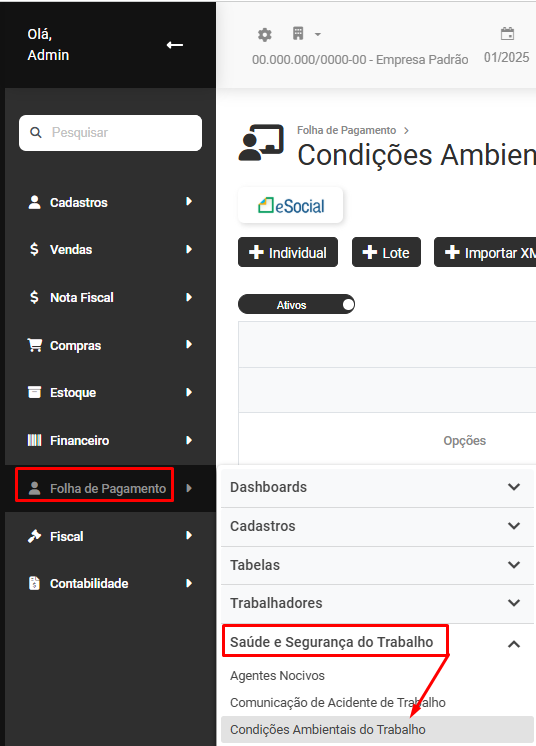Expand the Tabelas section chevron

click(514, 565)
